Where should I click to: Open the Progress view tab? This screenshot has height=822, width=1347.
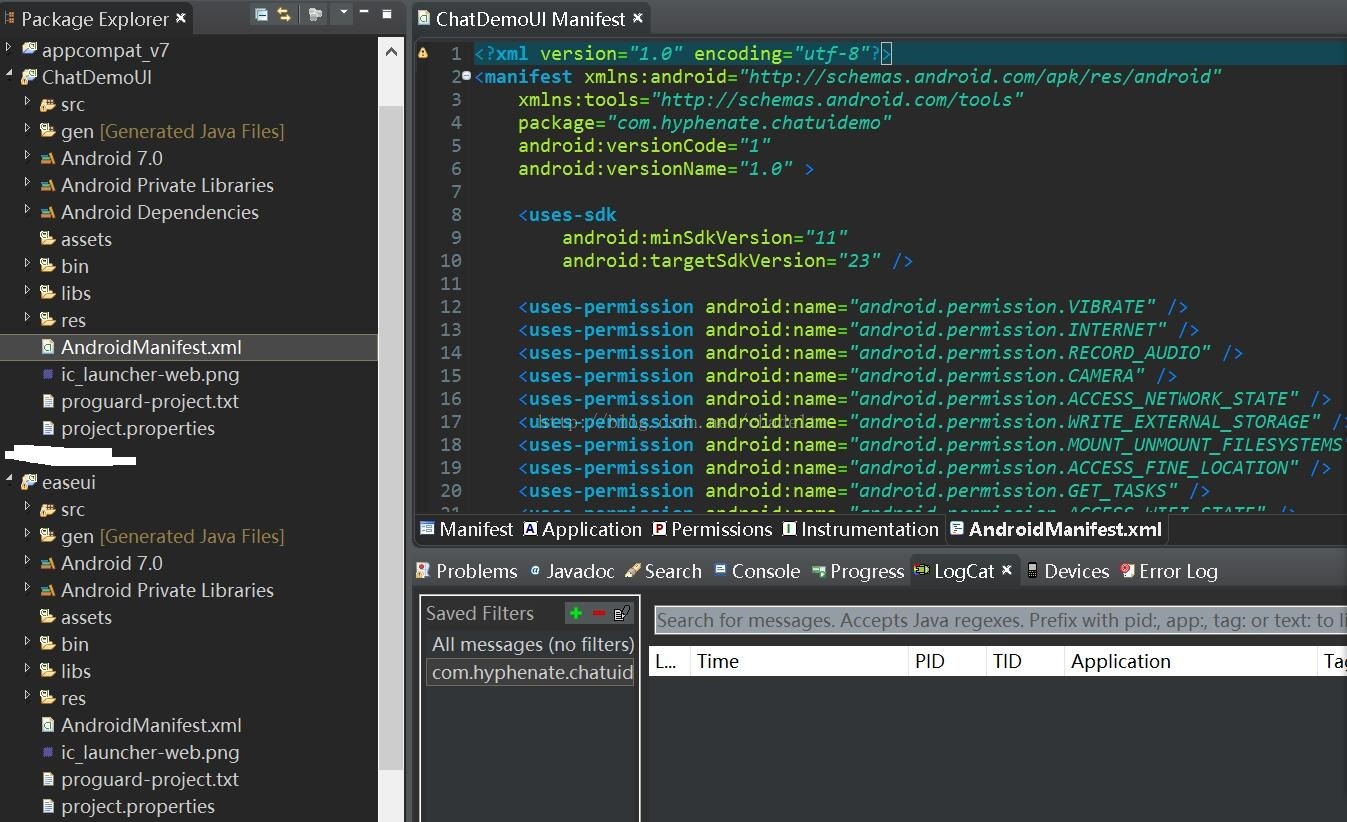coord(857,571)
